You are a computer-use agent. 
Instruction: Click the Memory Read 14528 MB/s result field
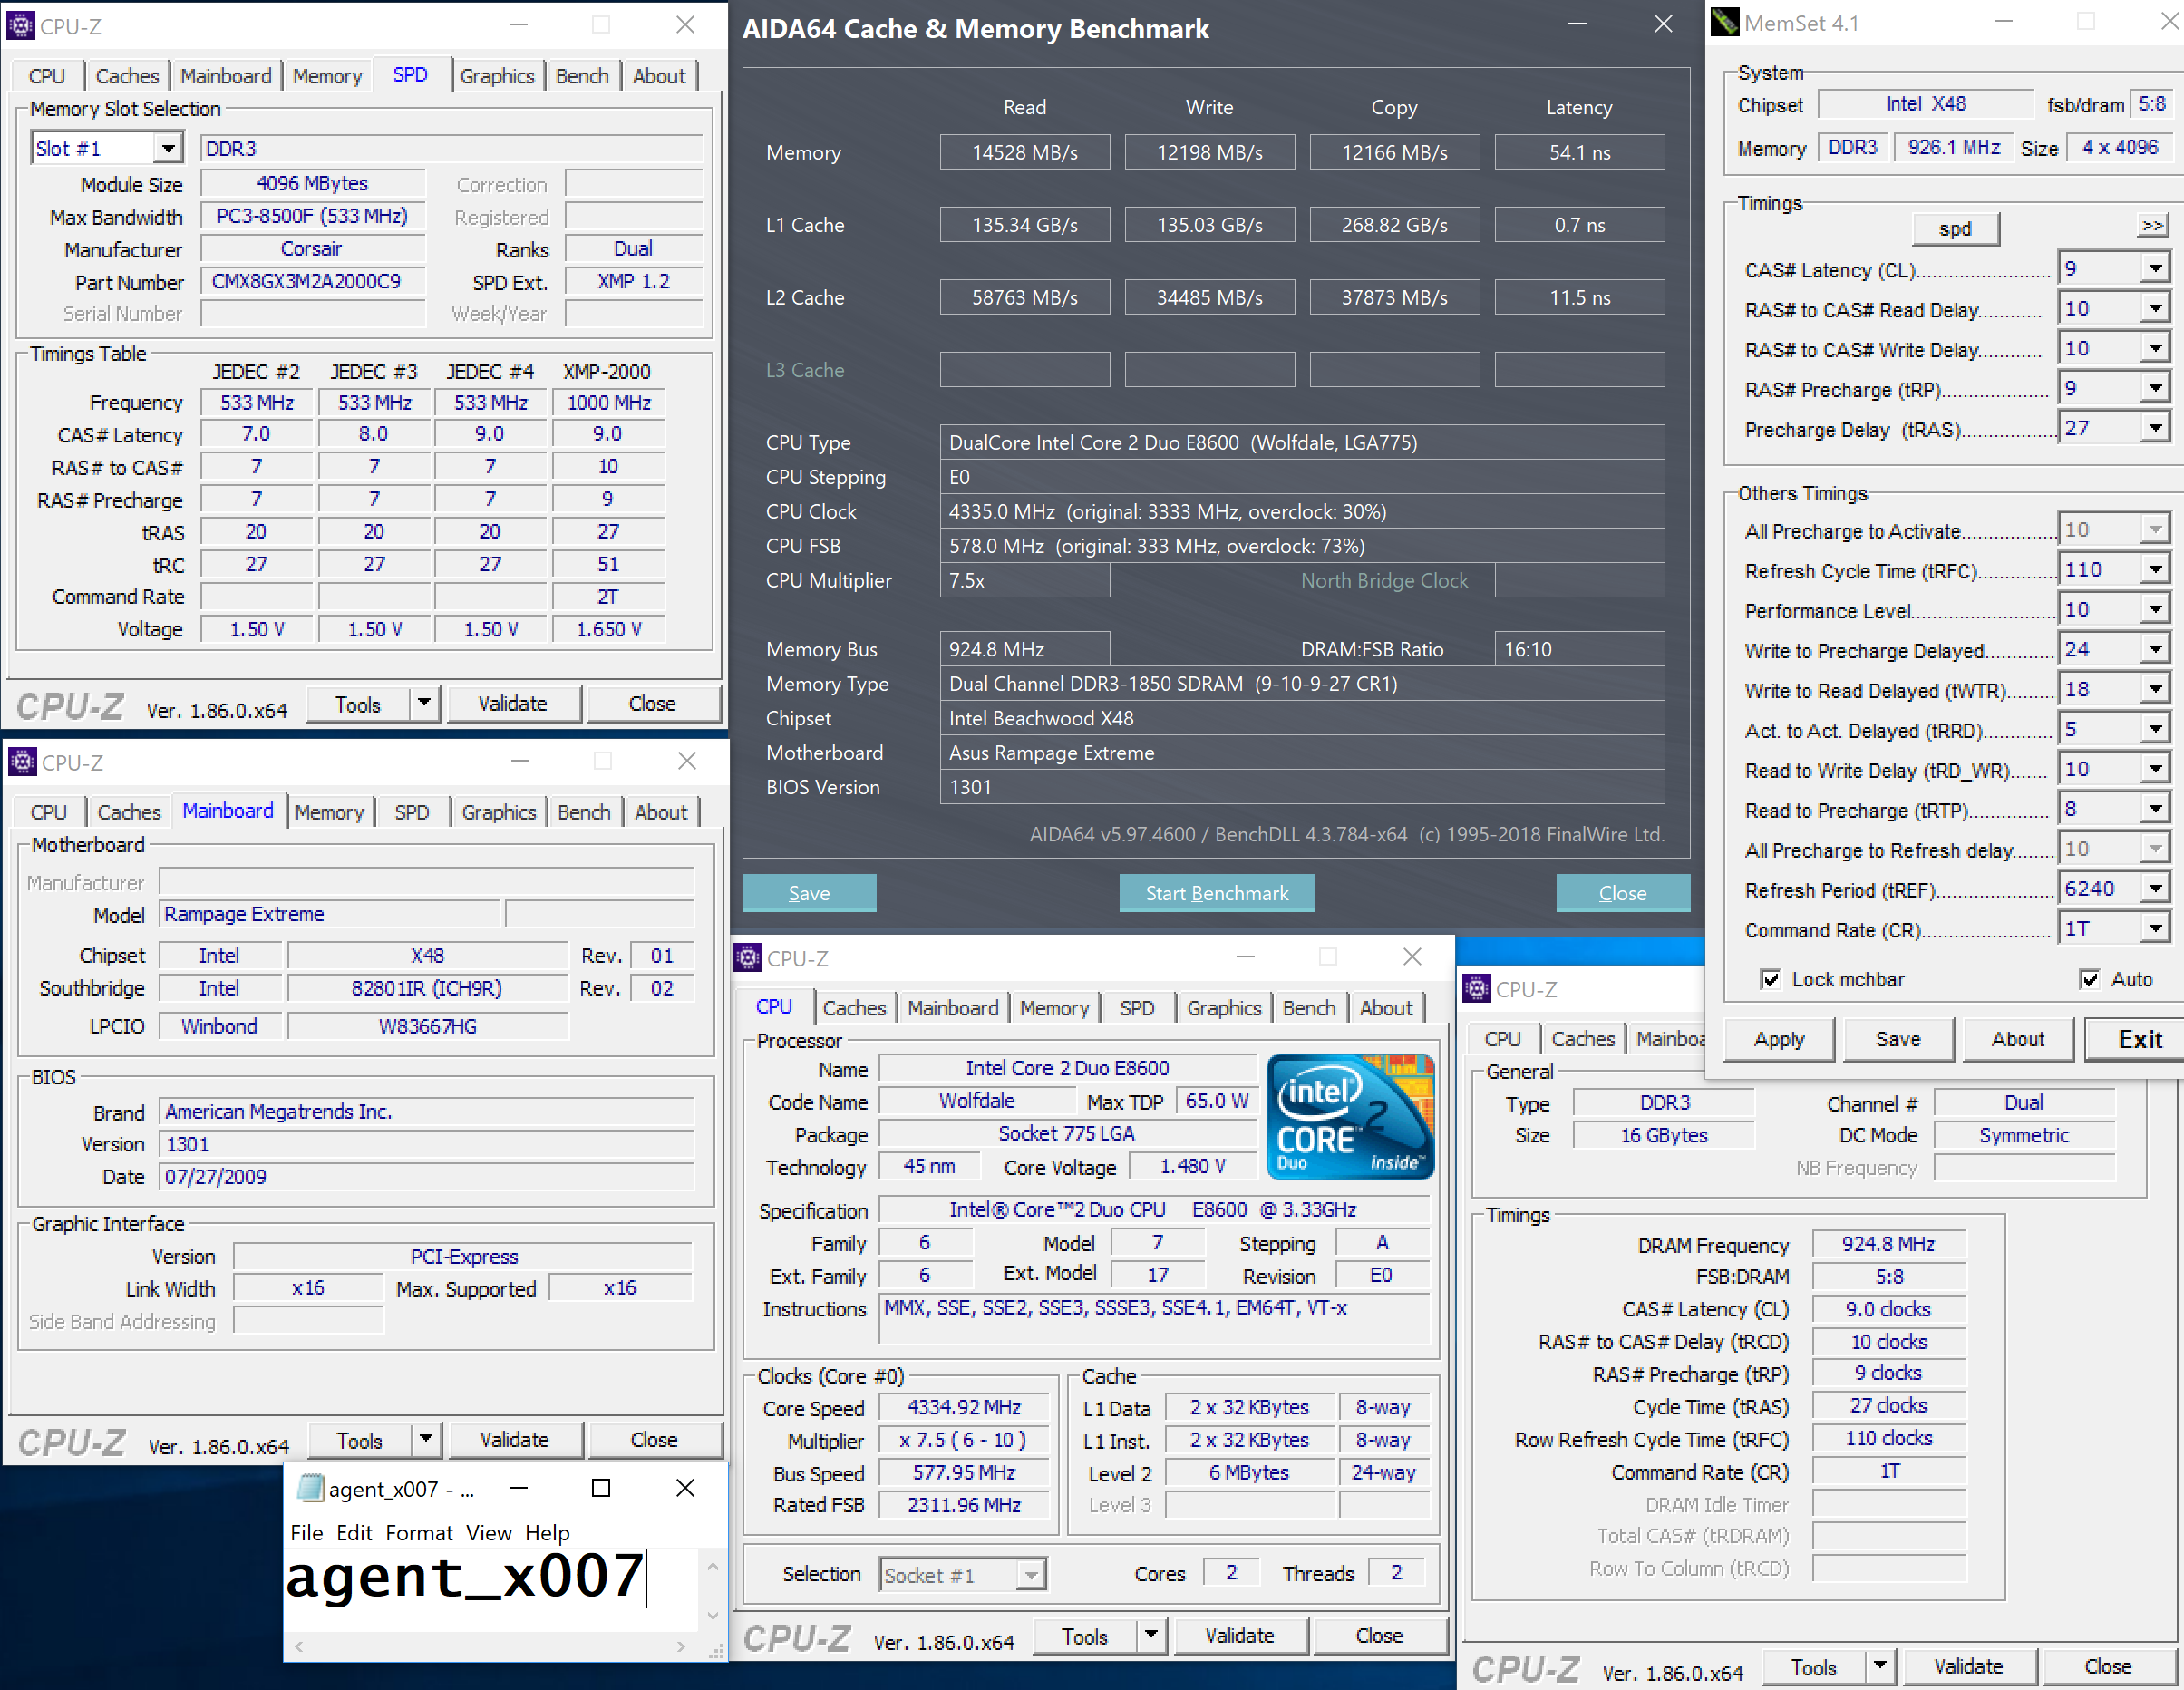point(1025,152)
